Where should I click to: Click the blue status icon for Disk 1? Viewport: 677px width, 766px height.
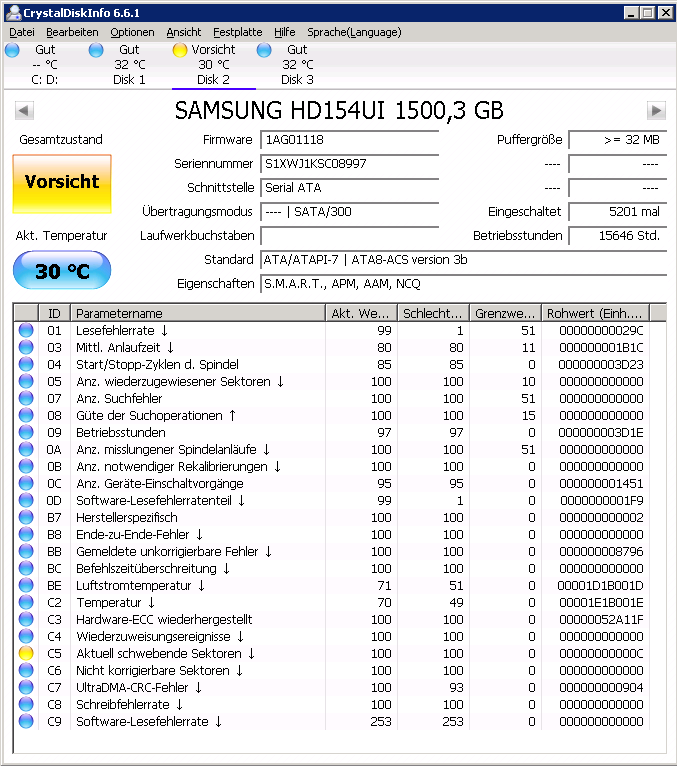tap(96, 50)
